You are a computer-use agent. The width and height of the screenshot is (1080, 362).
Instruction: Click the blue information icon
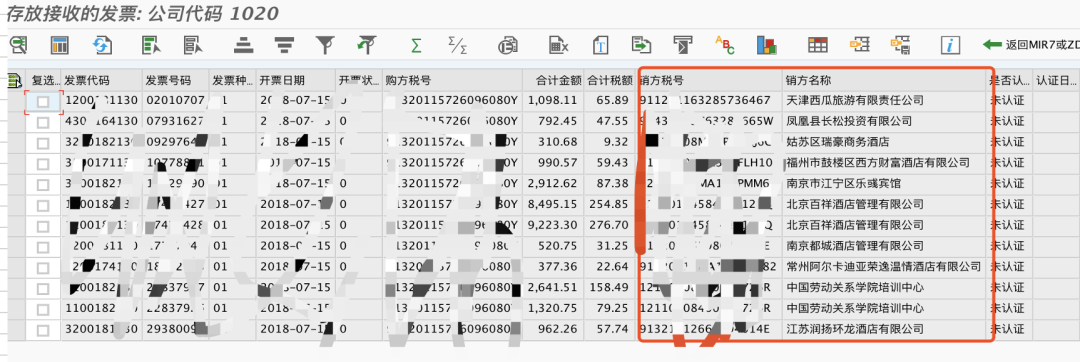(x=951, y=45)
